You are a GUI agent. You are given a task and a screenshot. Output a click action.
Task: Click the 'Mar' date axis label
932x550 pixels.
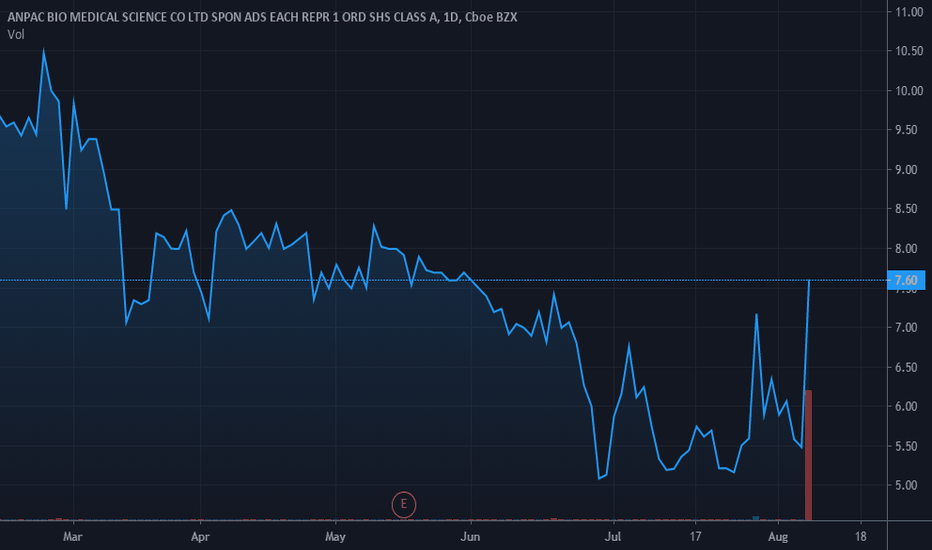tap(73, 537)
